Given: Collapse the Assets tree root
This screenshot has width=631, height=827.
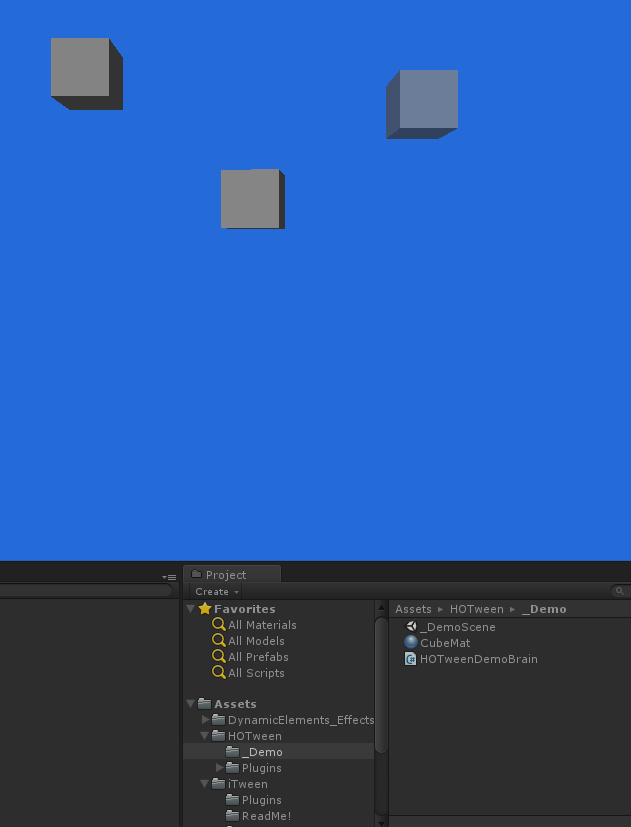Looking at the screenshot, I should [191, 704].
